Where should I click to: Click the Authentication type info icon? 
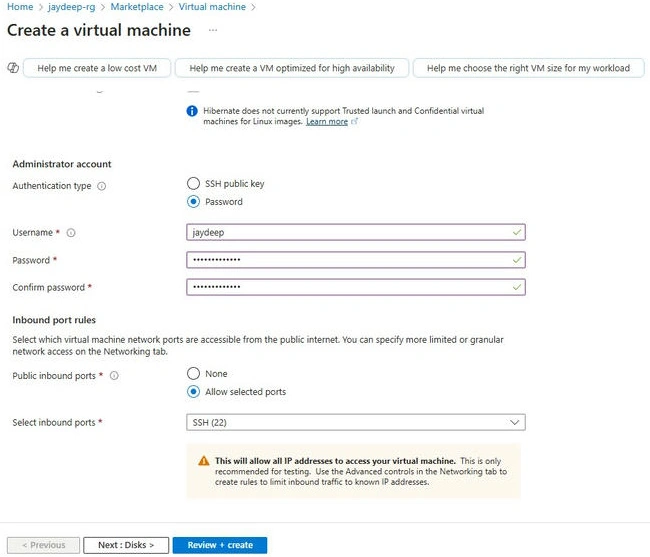pos(102,186)
